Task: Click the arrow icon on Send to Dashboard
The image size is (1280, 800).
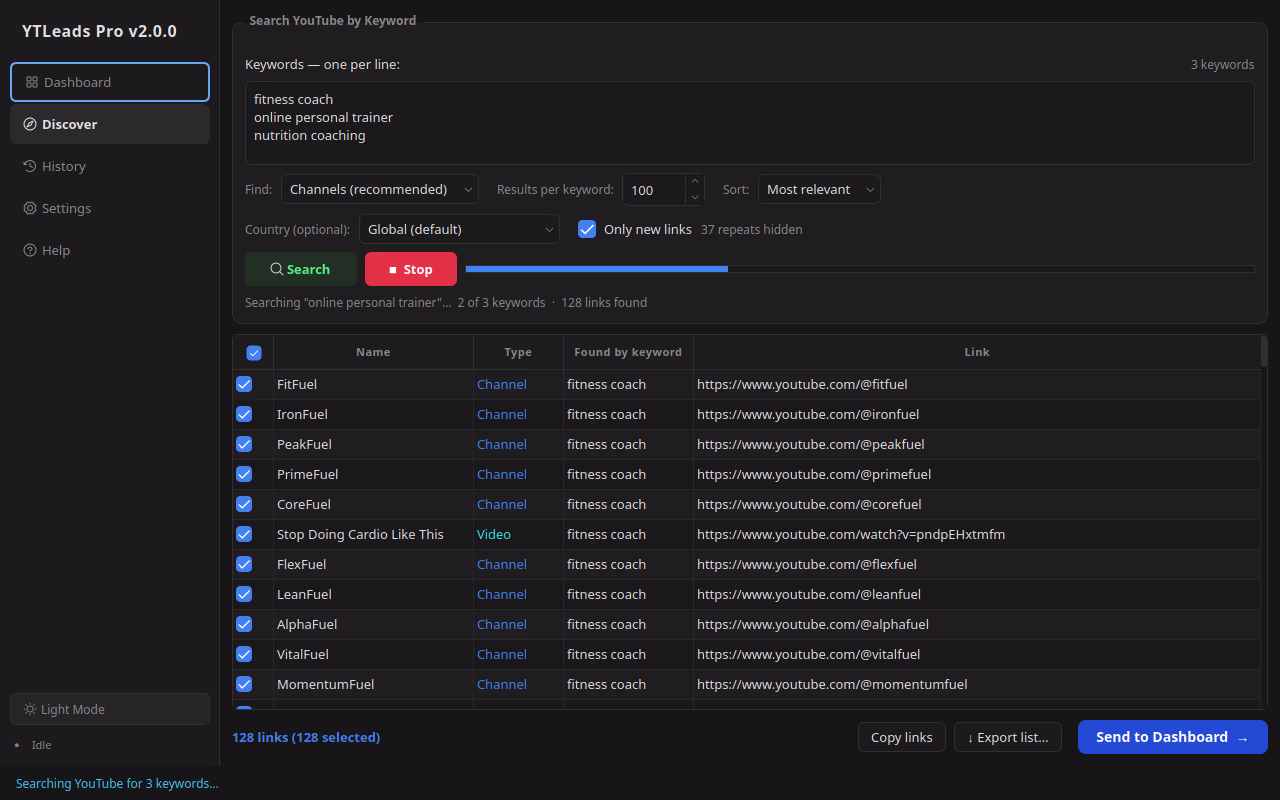Action: (1243, 738)
